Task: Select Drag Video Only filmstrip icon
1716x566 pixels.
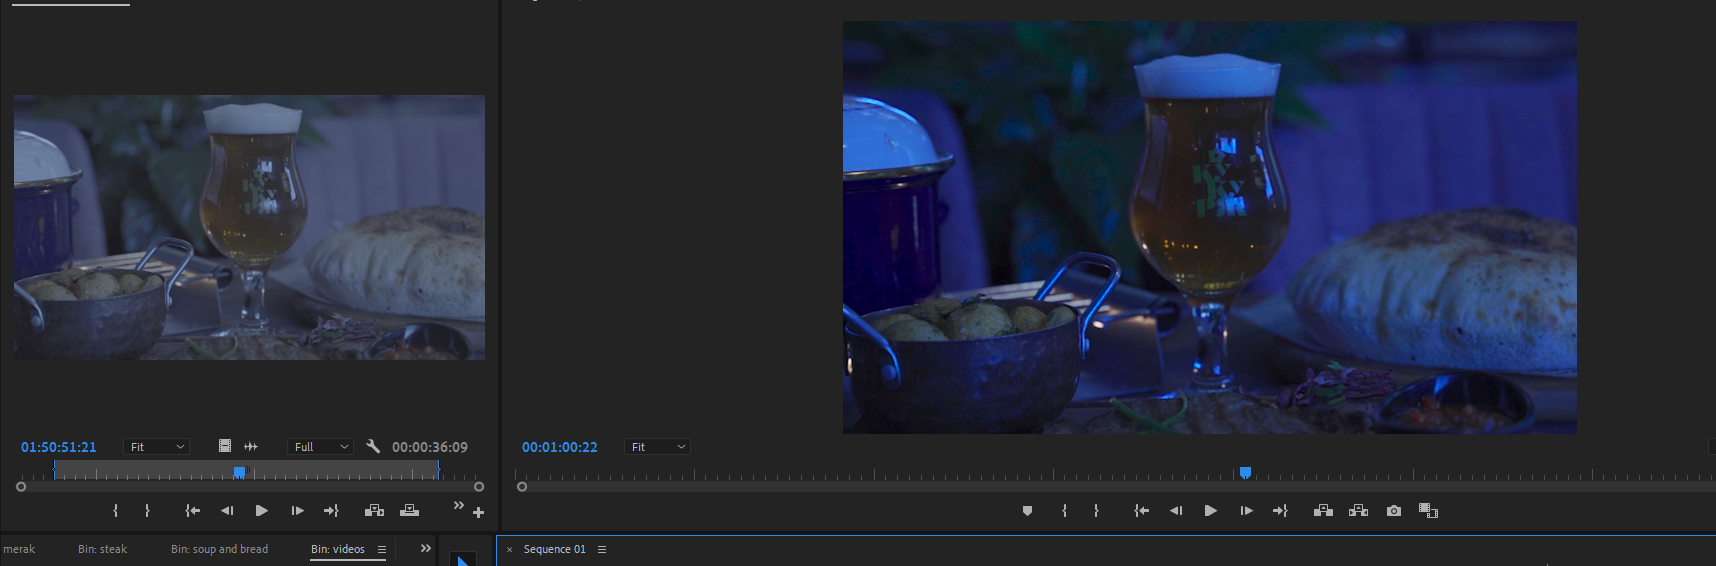Action: pyautogui.click(x=225, y=446)
